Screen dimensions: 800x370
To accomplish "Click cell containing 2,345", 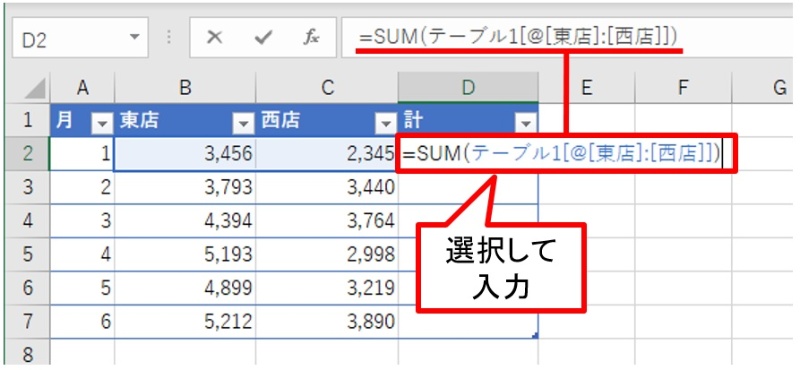I will coord(327,154).
